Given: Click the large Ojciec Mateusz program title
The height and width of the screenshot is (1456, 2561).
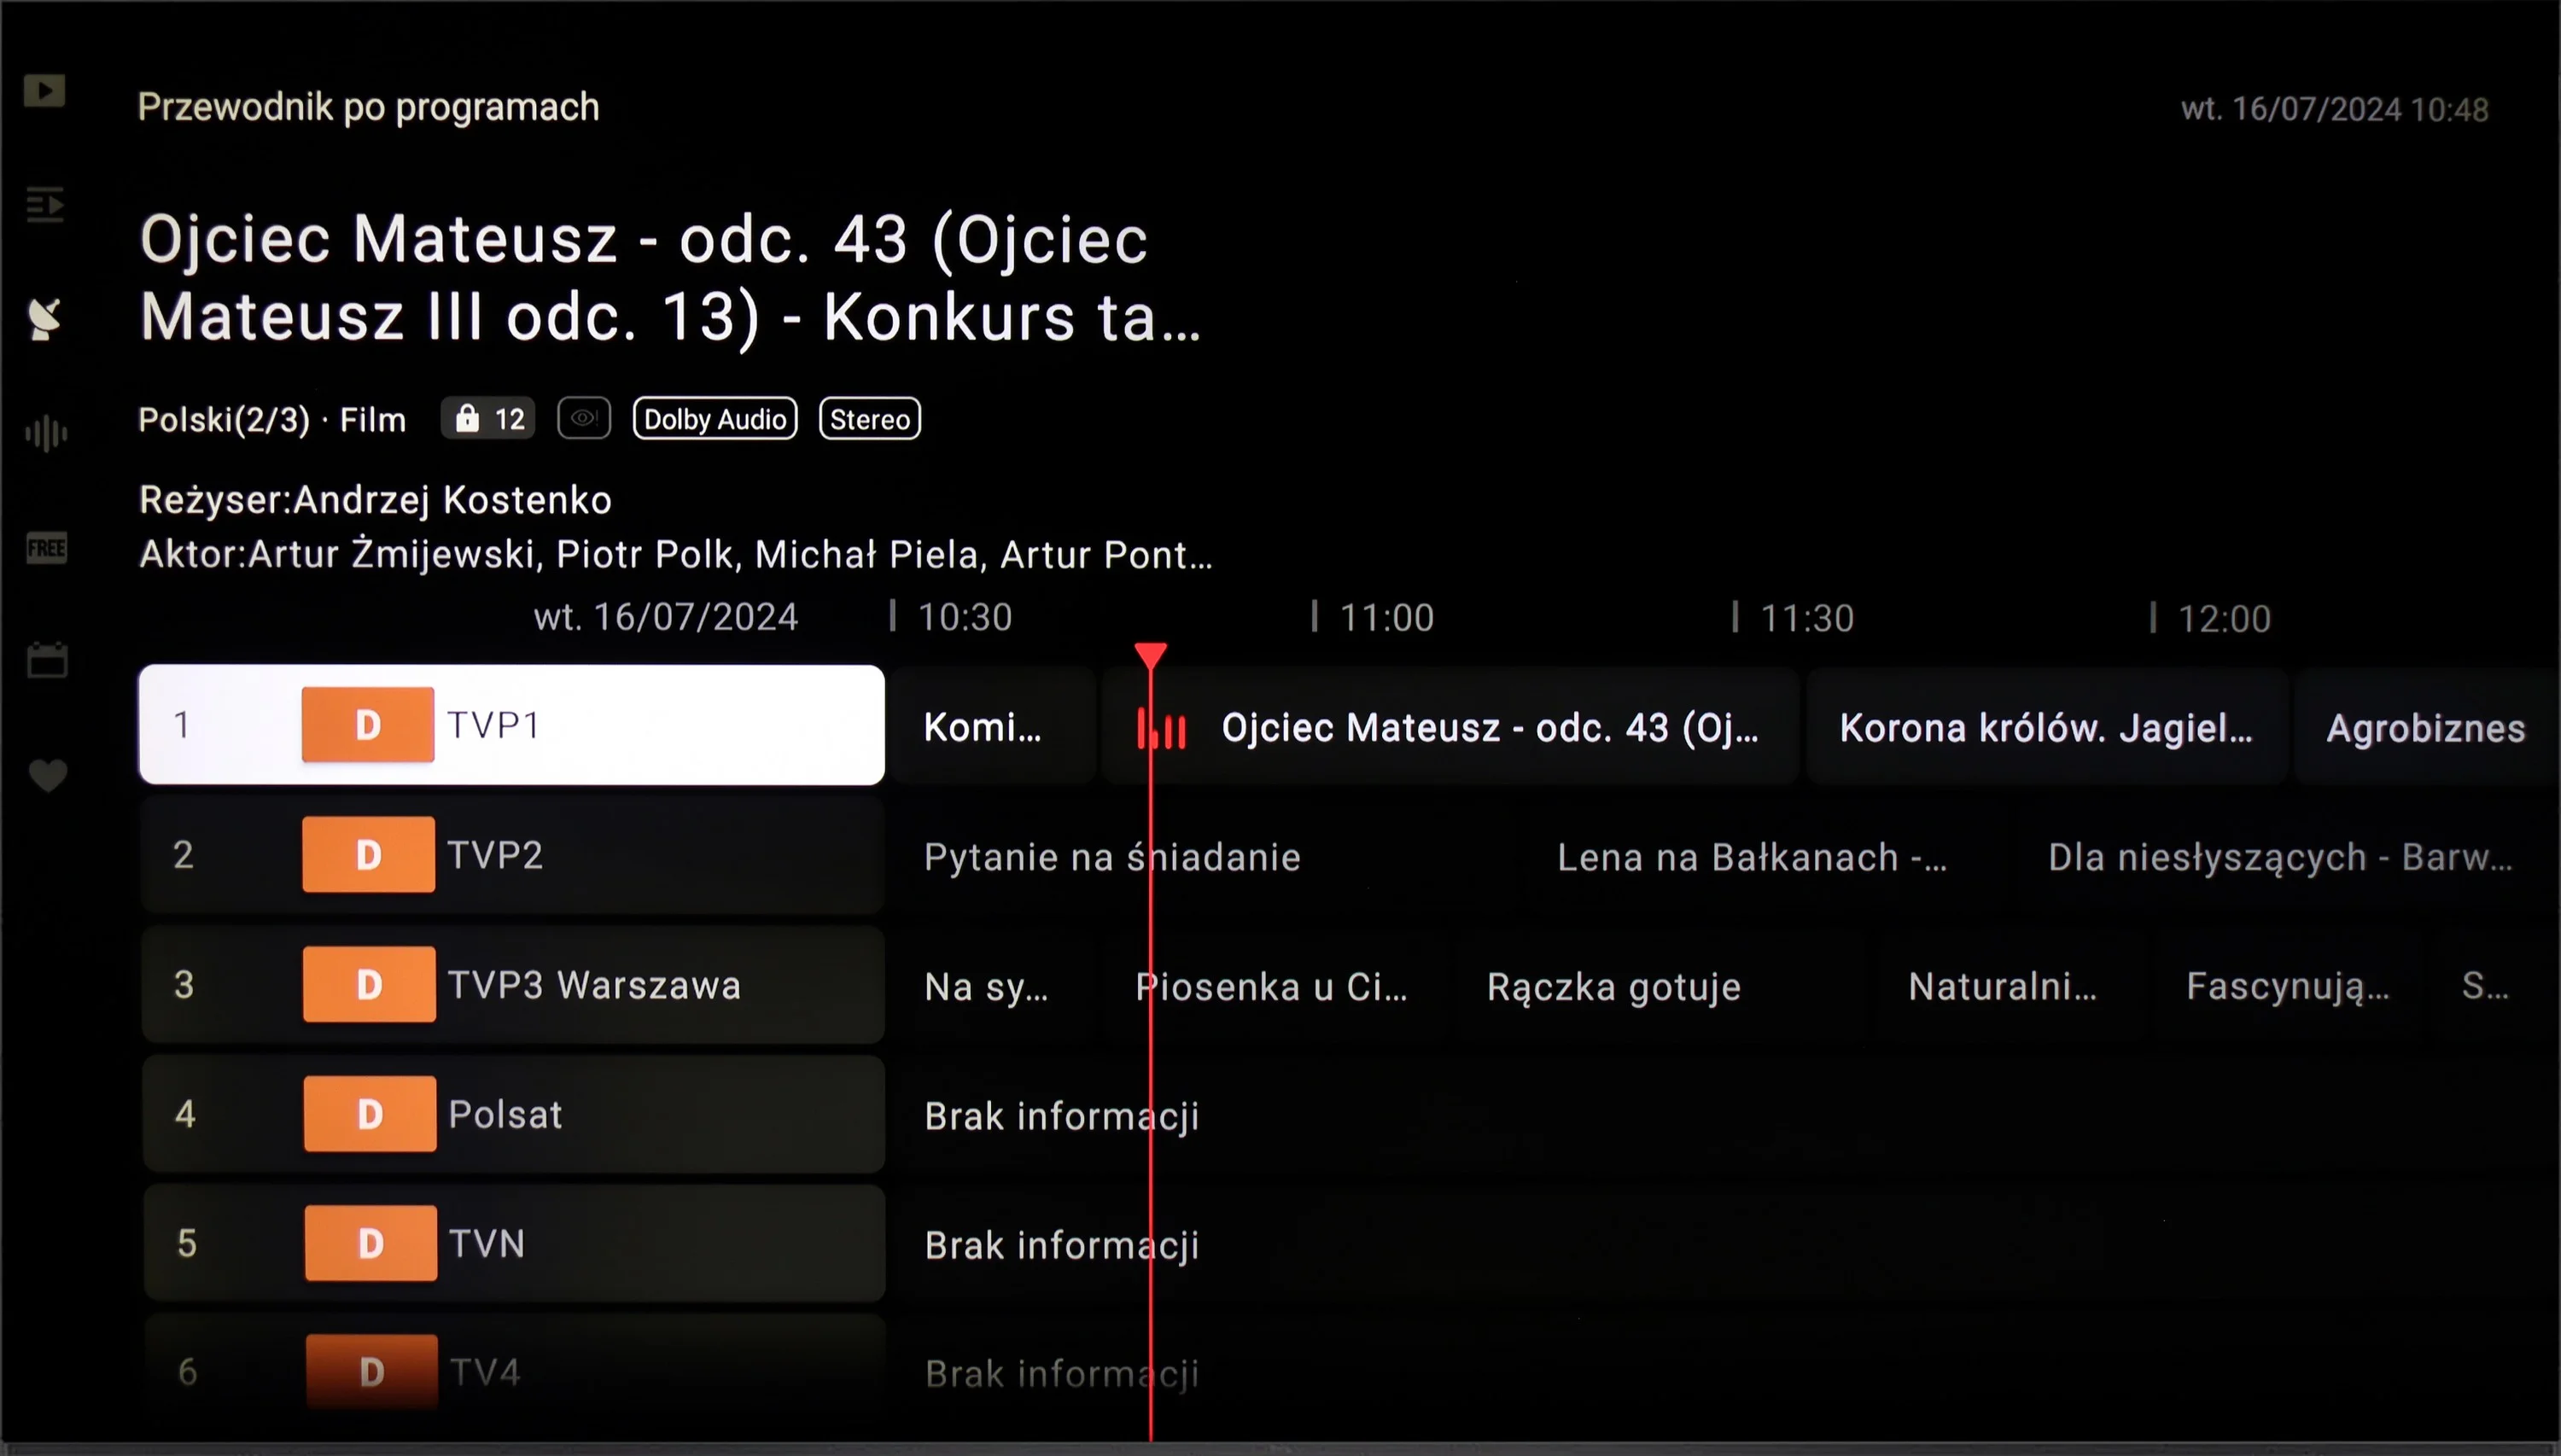Looking at the screenshot, I should click(x=670, y=278).
